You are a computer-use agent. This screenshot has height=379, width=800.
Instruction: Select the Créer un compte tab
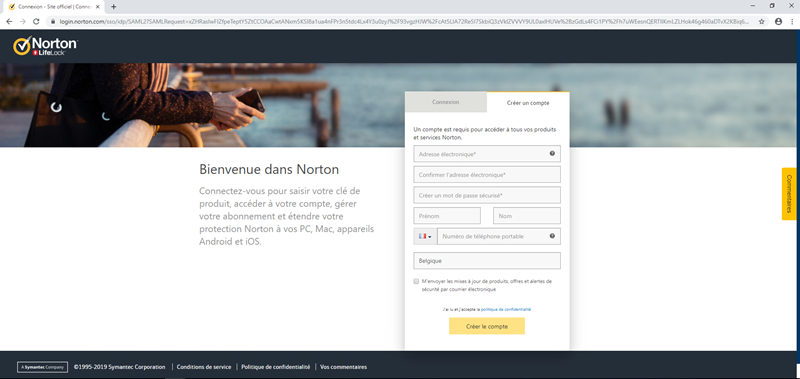528,103
